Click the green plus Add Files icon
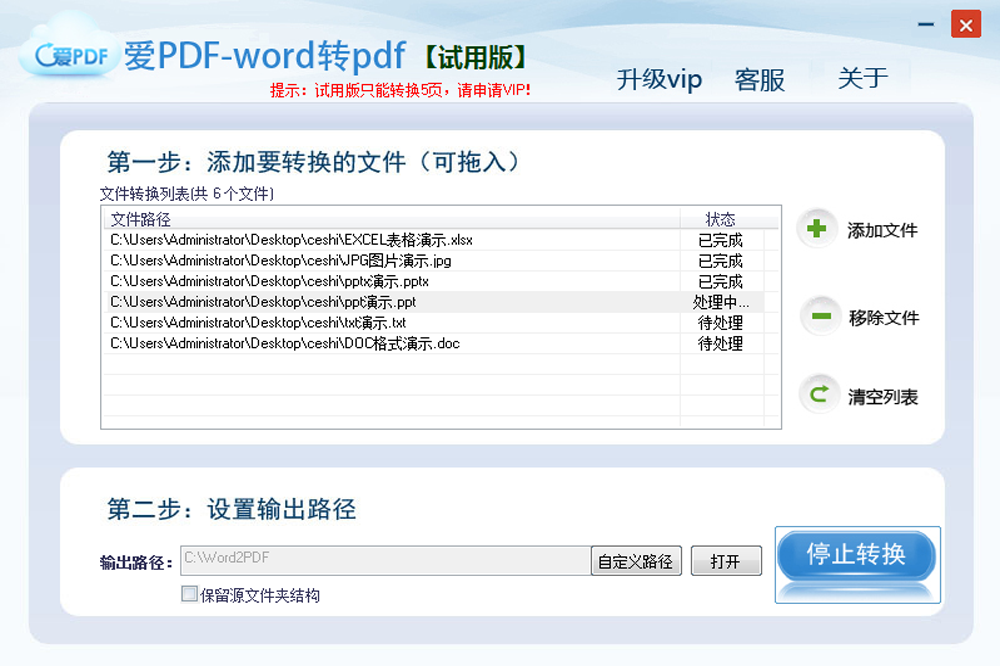Viewport: 1000px width, 666px height. 818,229
